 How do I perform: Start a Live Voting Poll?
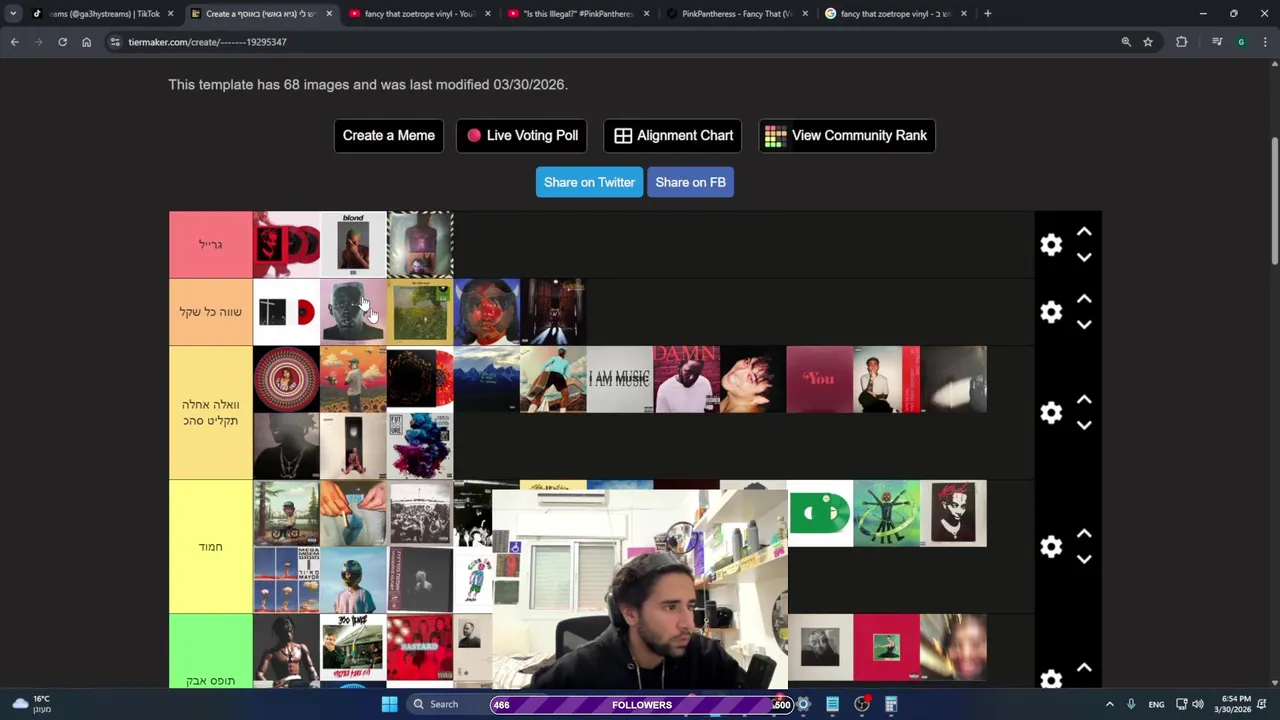click(522, 136)
